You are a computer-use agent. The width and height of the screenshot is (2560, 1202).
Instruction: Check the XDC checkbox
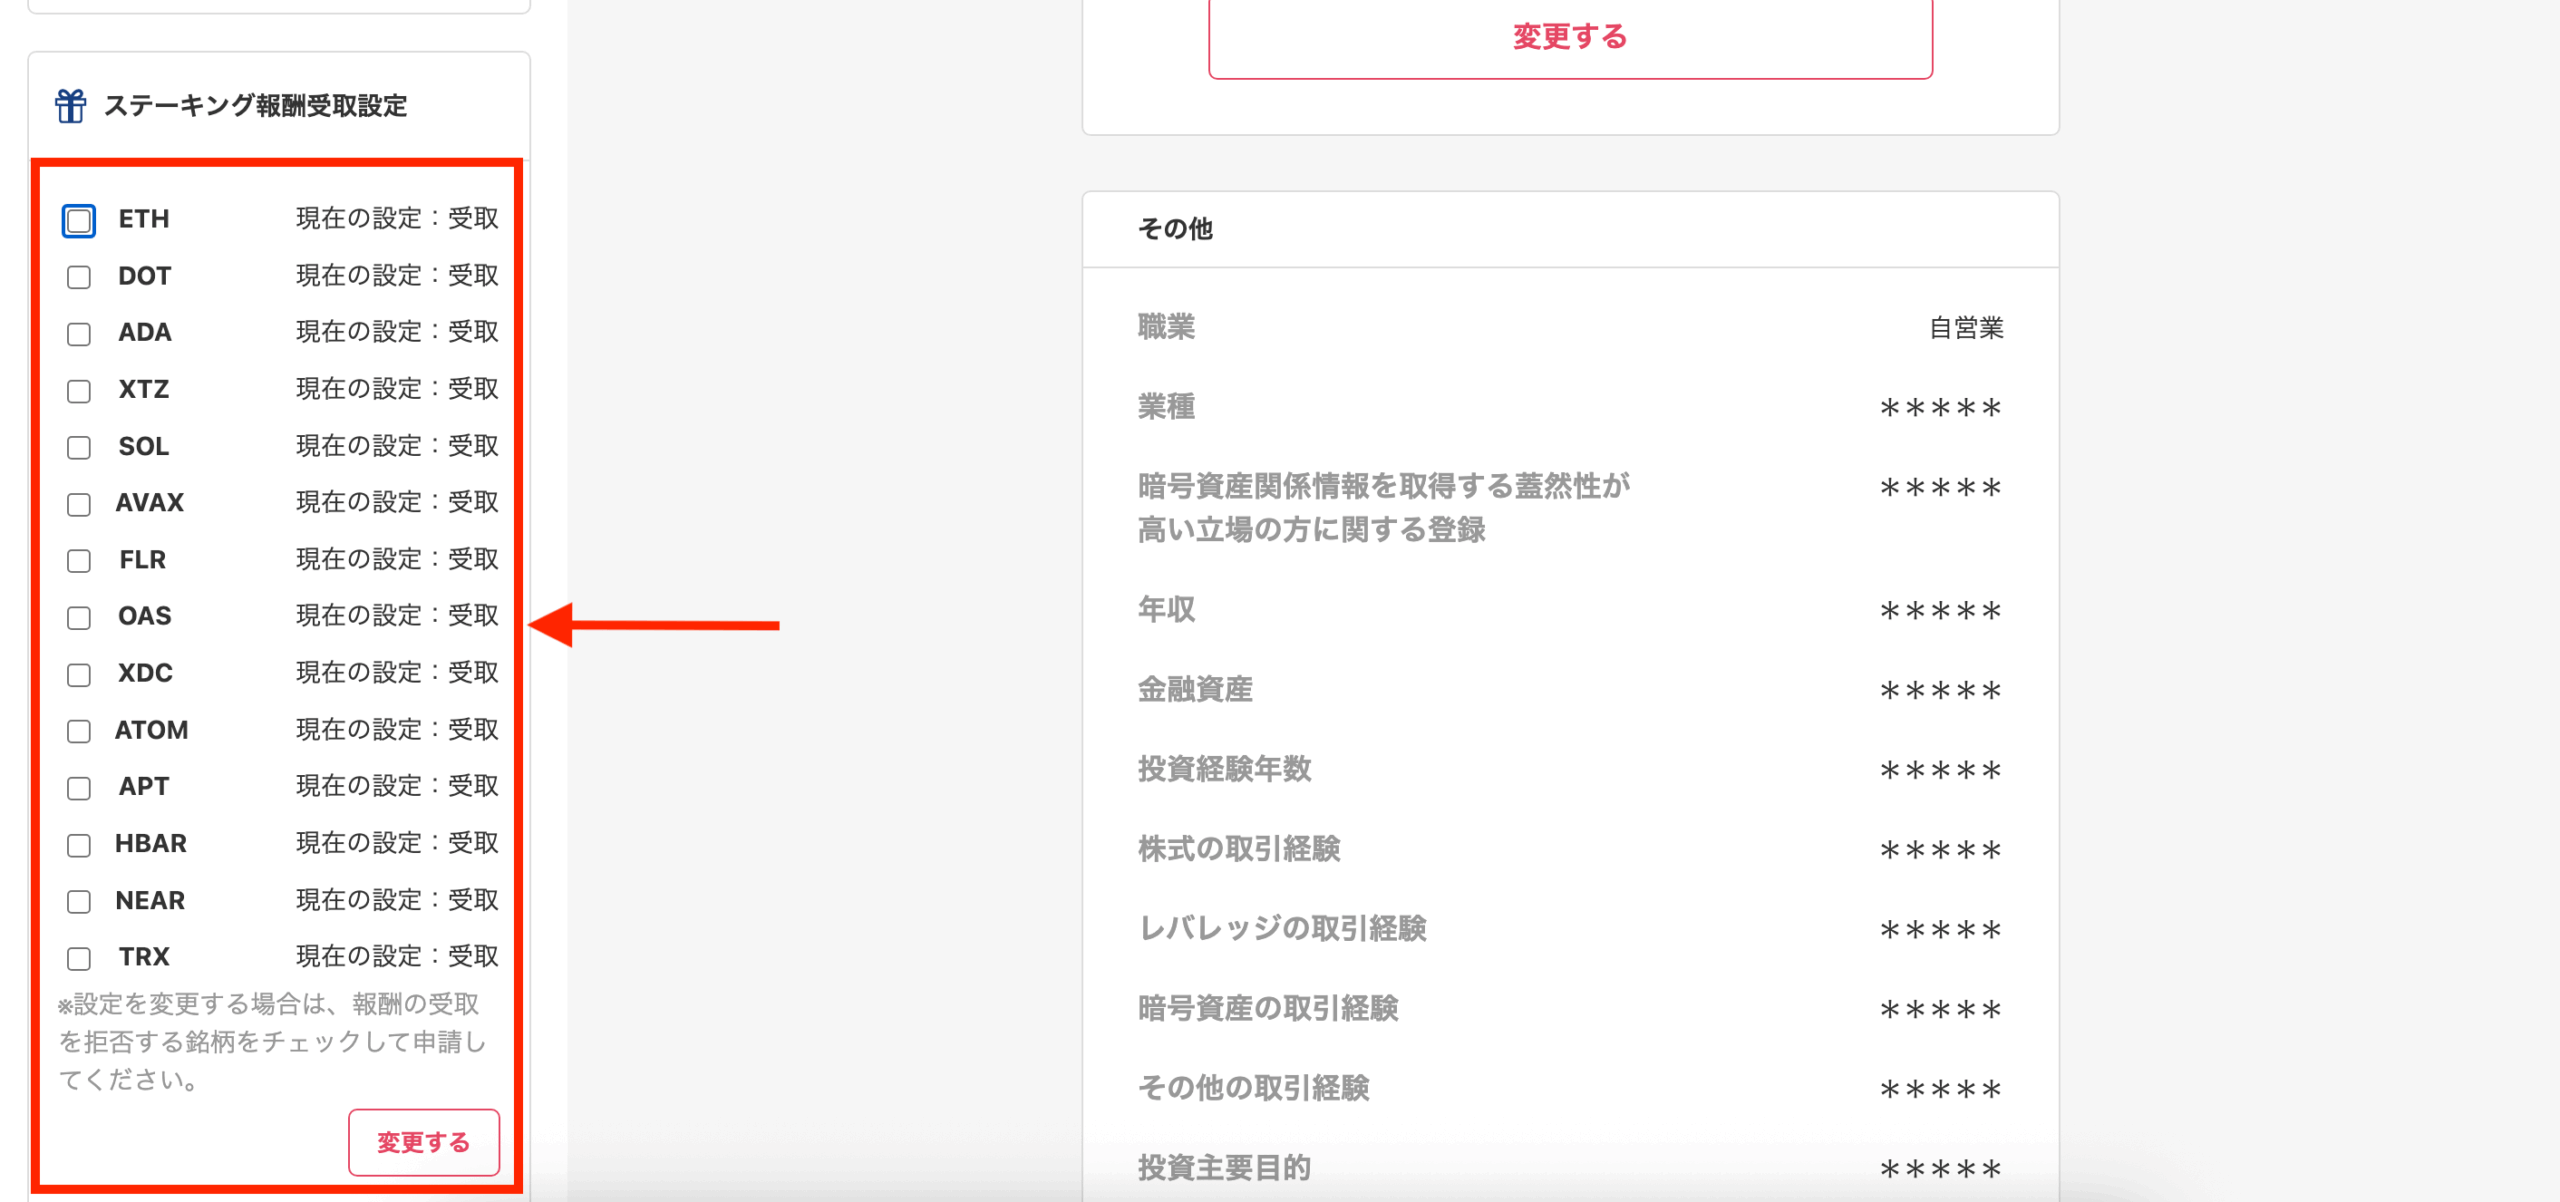tap(79, 675)
